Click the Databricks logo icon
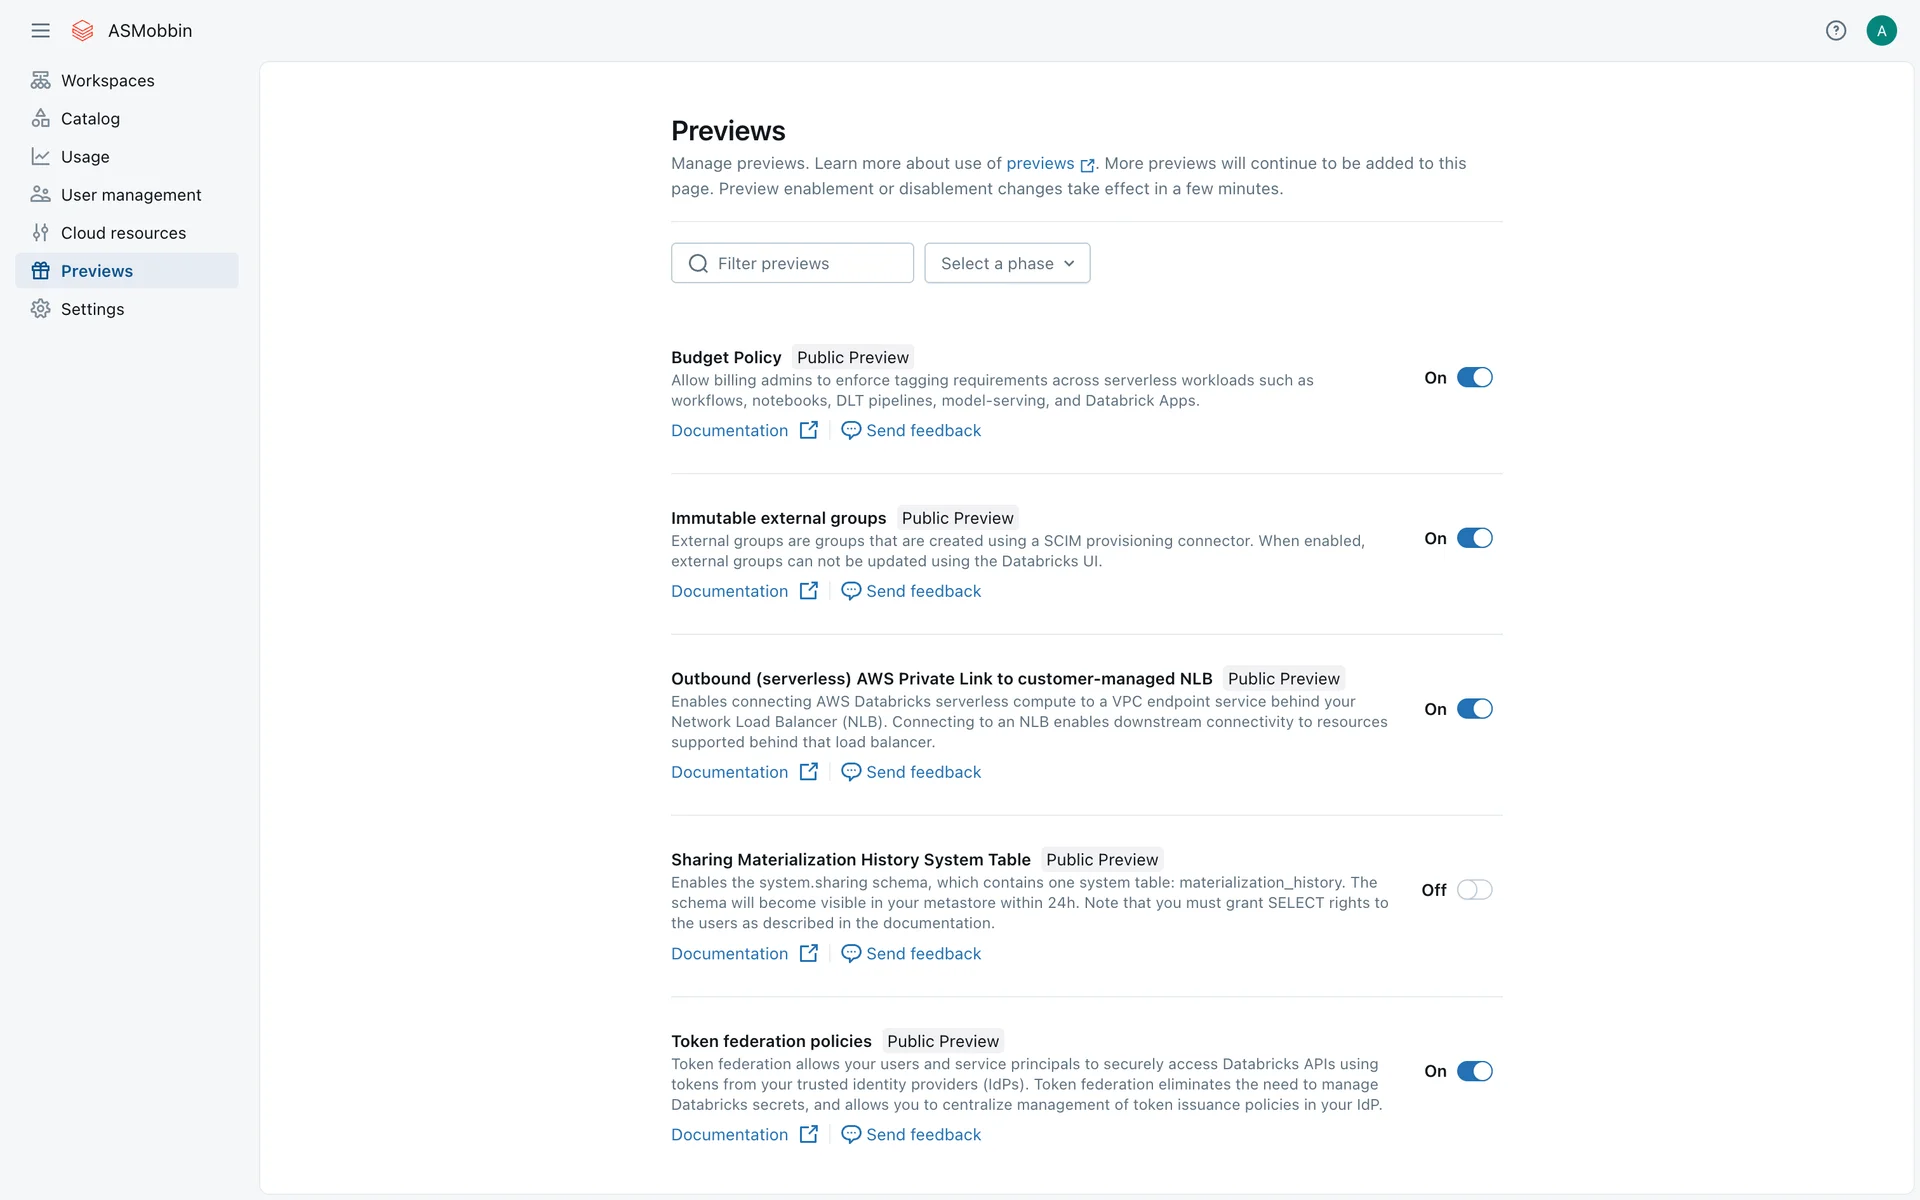 [83, 31]
